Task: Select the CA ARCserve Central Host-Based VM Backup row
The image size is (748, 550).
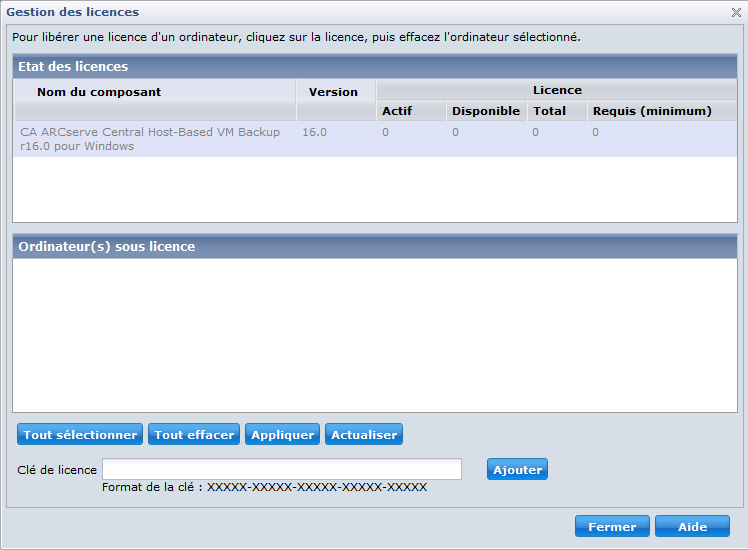Action: 375,139
